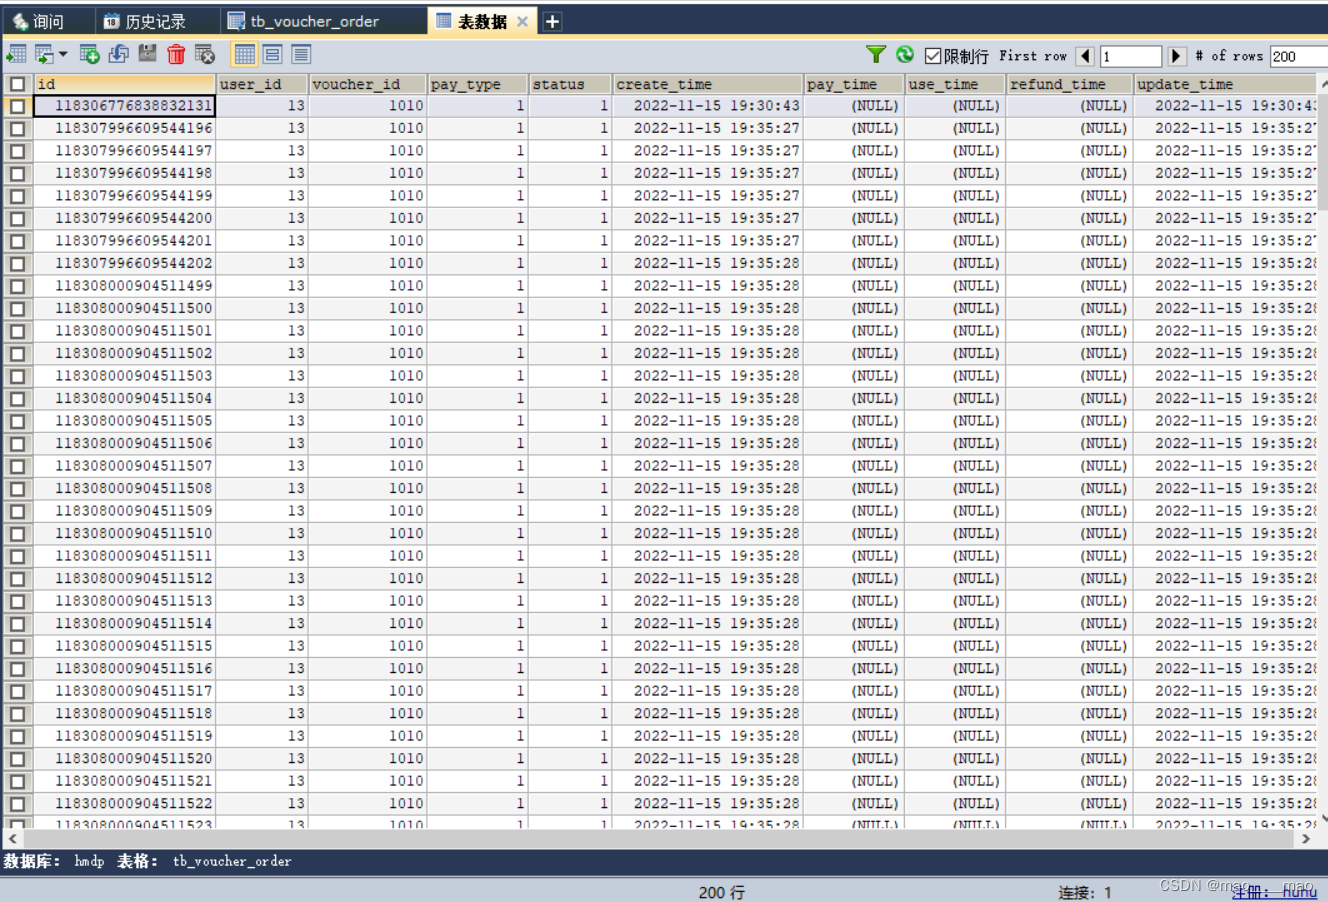Click the 连接: 1 status bar entry
Screen dimensions: 1328x902
(x=1085, y=892)
